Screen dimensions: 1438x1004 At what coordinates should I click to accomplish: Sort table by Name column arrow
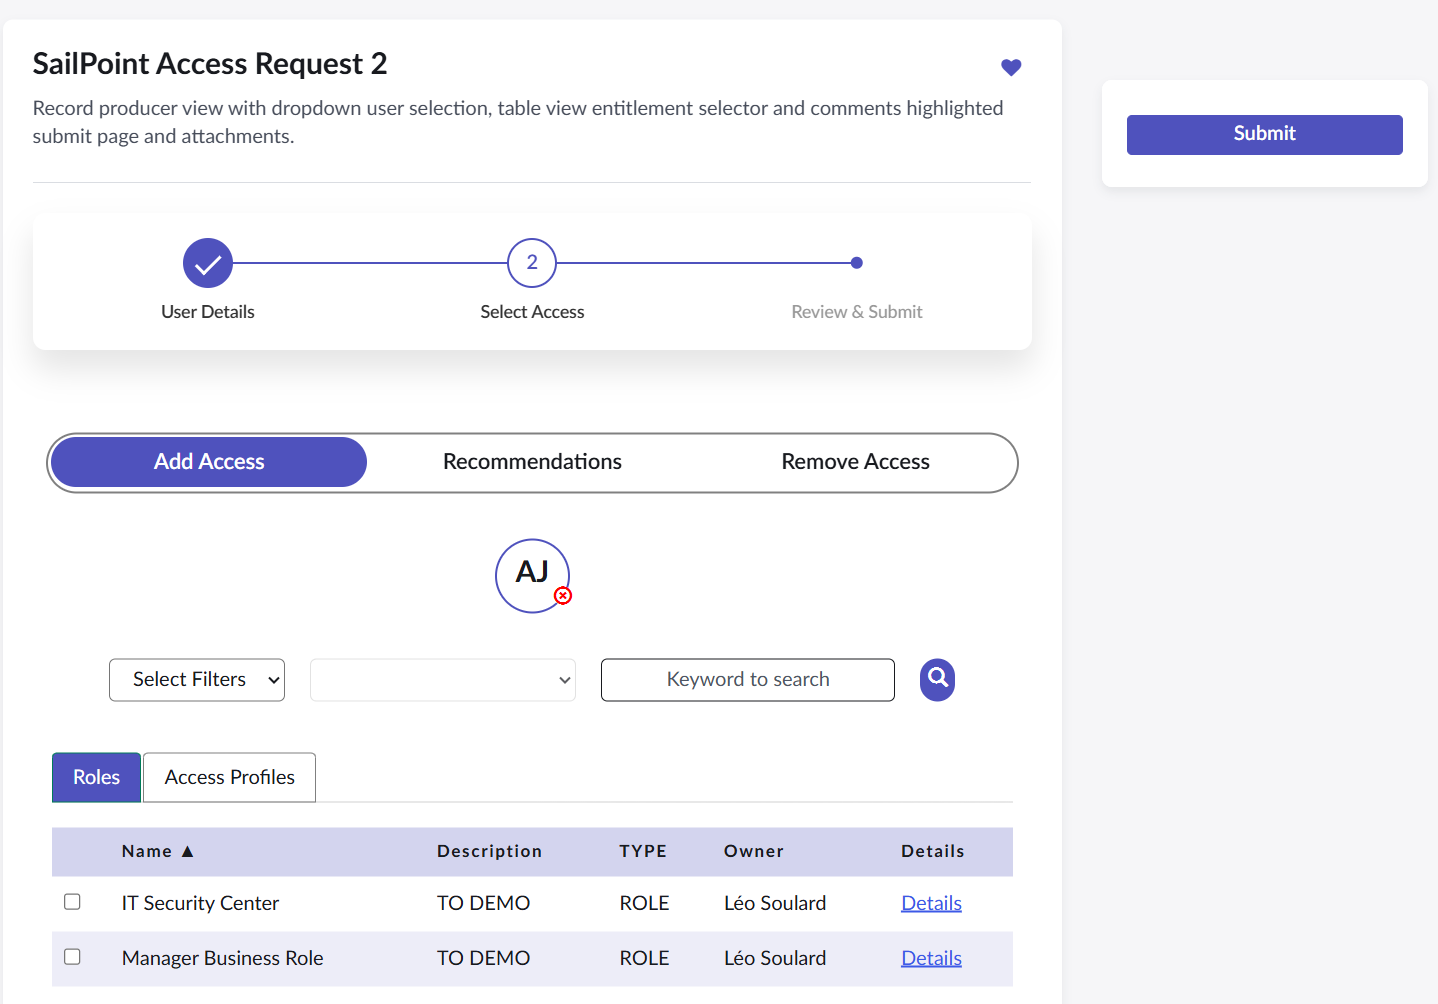click(x=187, y=851)
